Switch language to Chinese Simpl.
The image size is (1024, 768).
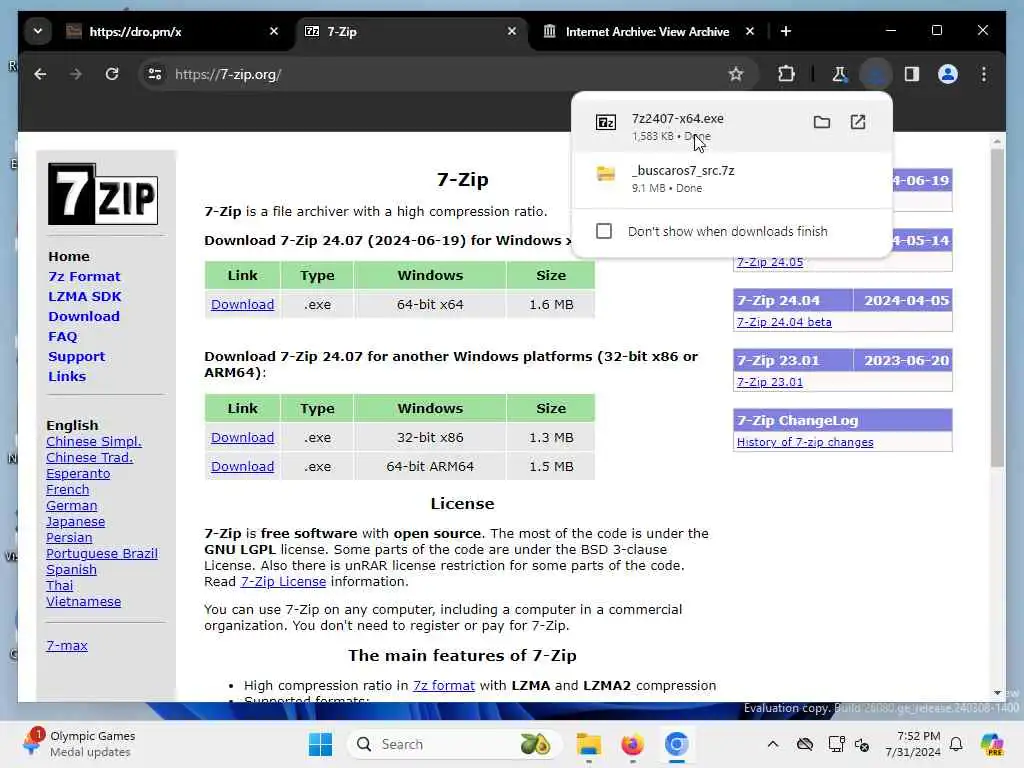click(93, 441)
